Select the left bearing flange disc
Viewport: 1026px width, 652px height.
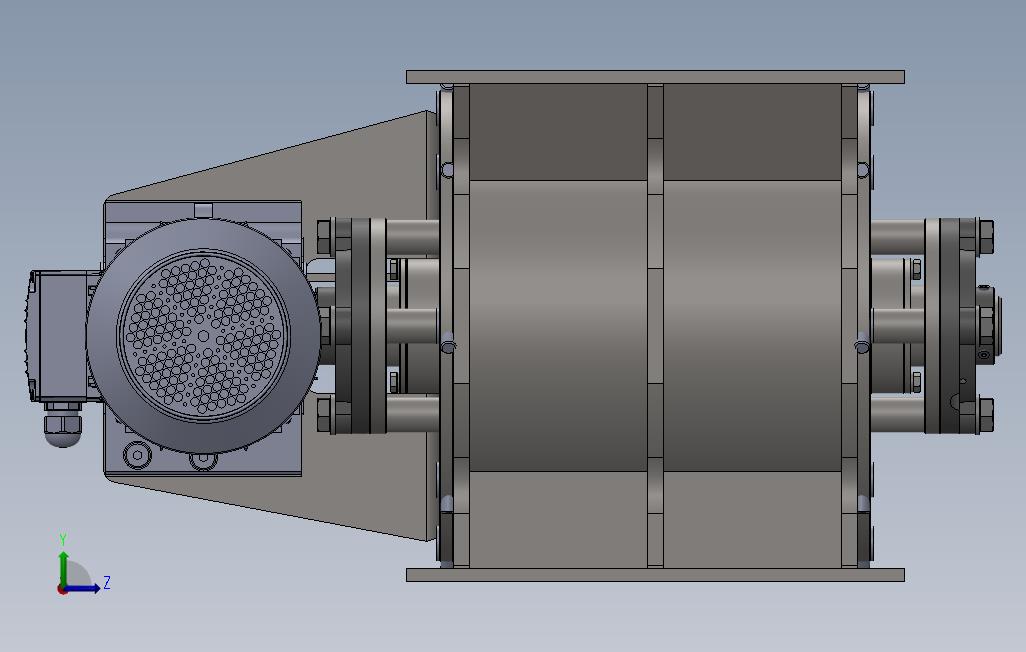[361, 325]
